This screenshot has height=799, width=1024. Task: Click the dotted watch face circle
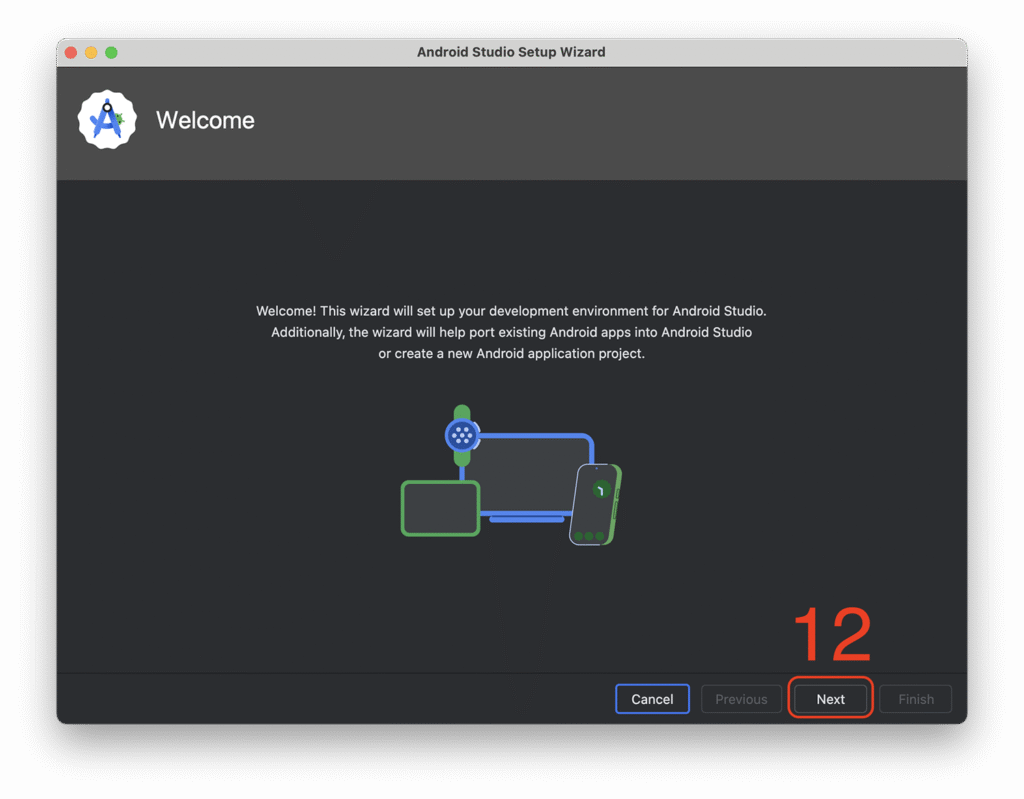coord(462,435)
